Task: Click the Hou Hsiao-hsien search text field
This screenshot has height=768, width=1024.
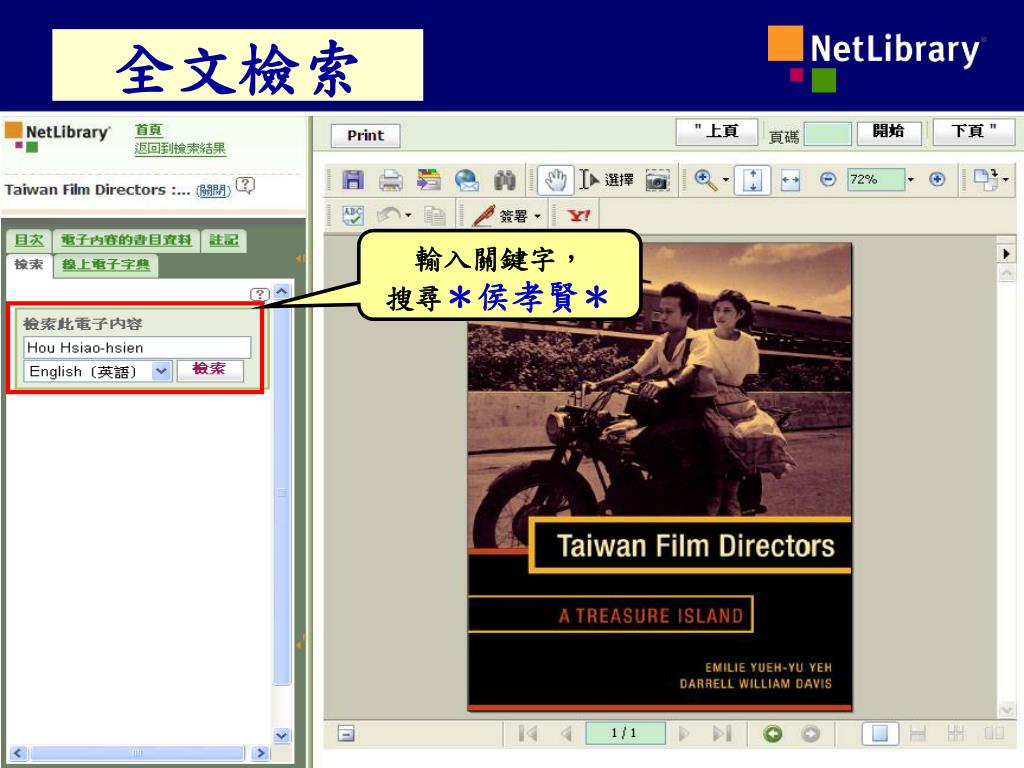Action: pyautogui.click(x=137, y=347)
